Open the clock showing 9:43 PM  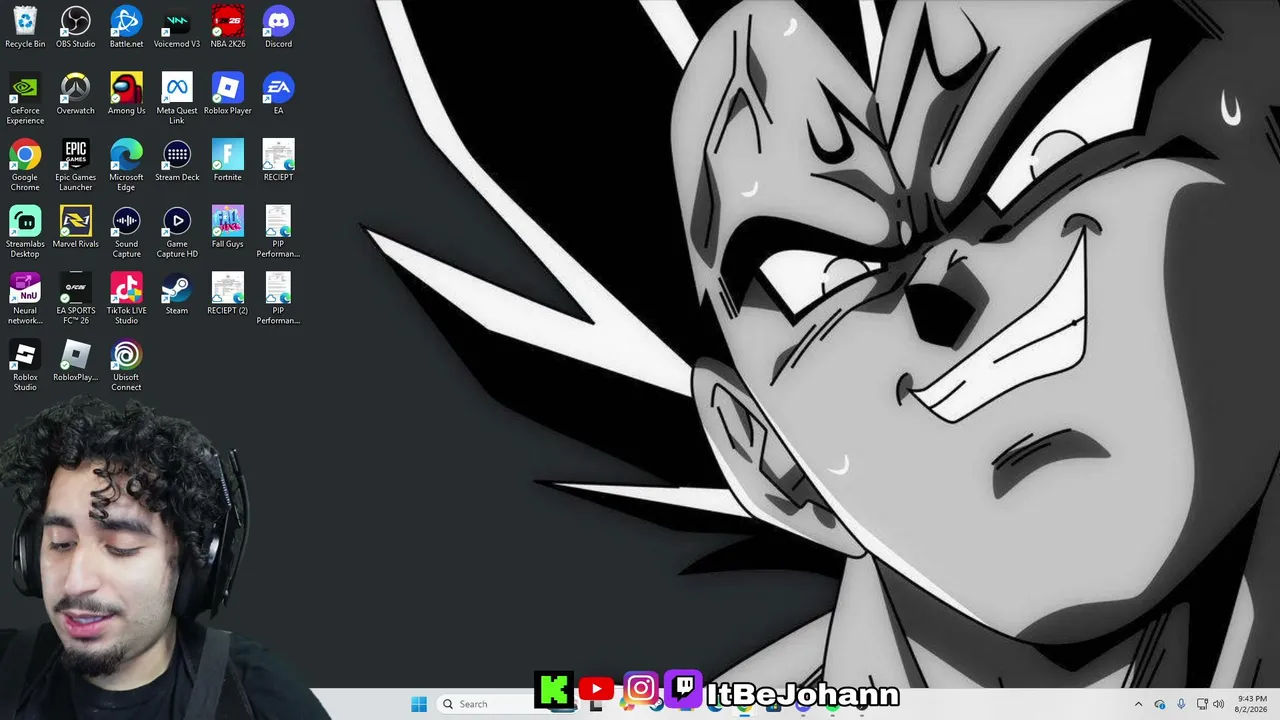point(1252,704)
